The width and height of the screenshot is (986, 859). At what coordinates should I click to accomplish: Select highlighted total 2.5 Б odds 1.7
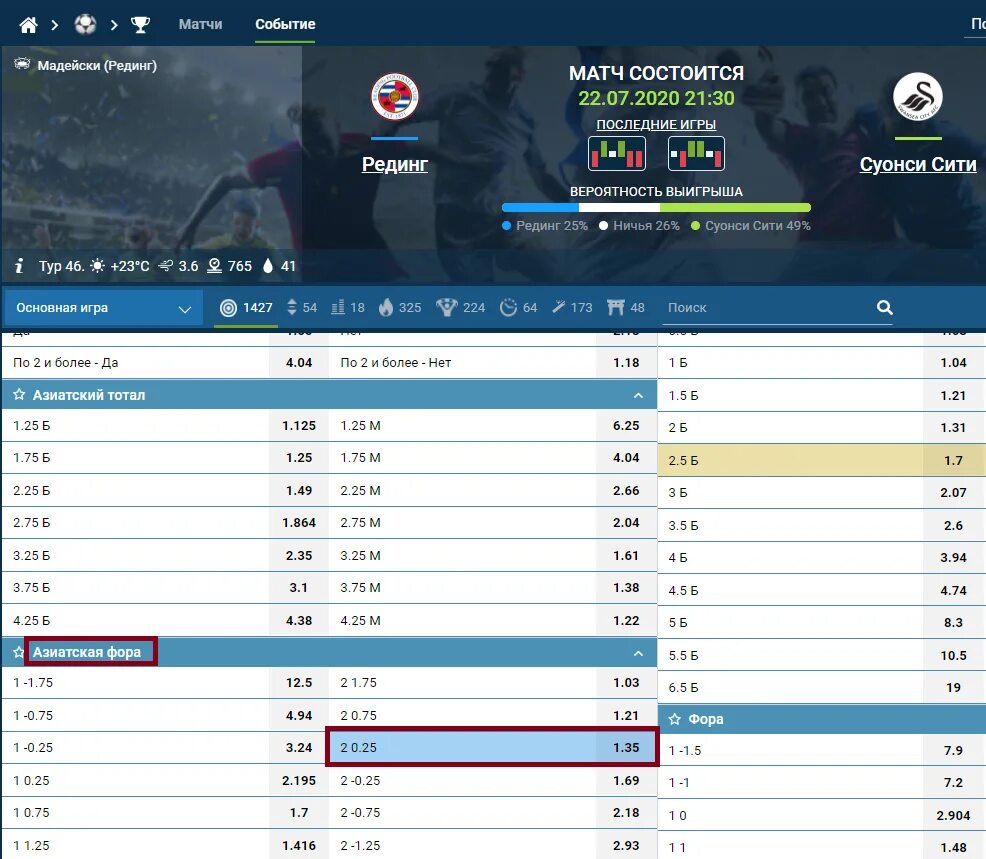pyautogui.click(x=821, y=460)
